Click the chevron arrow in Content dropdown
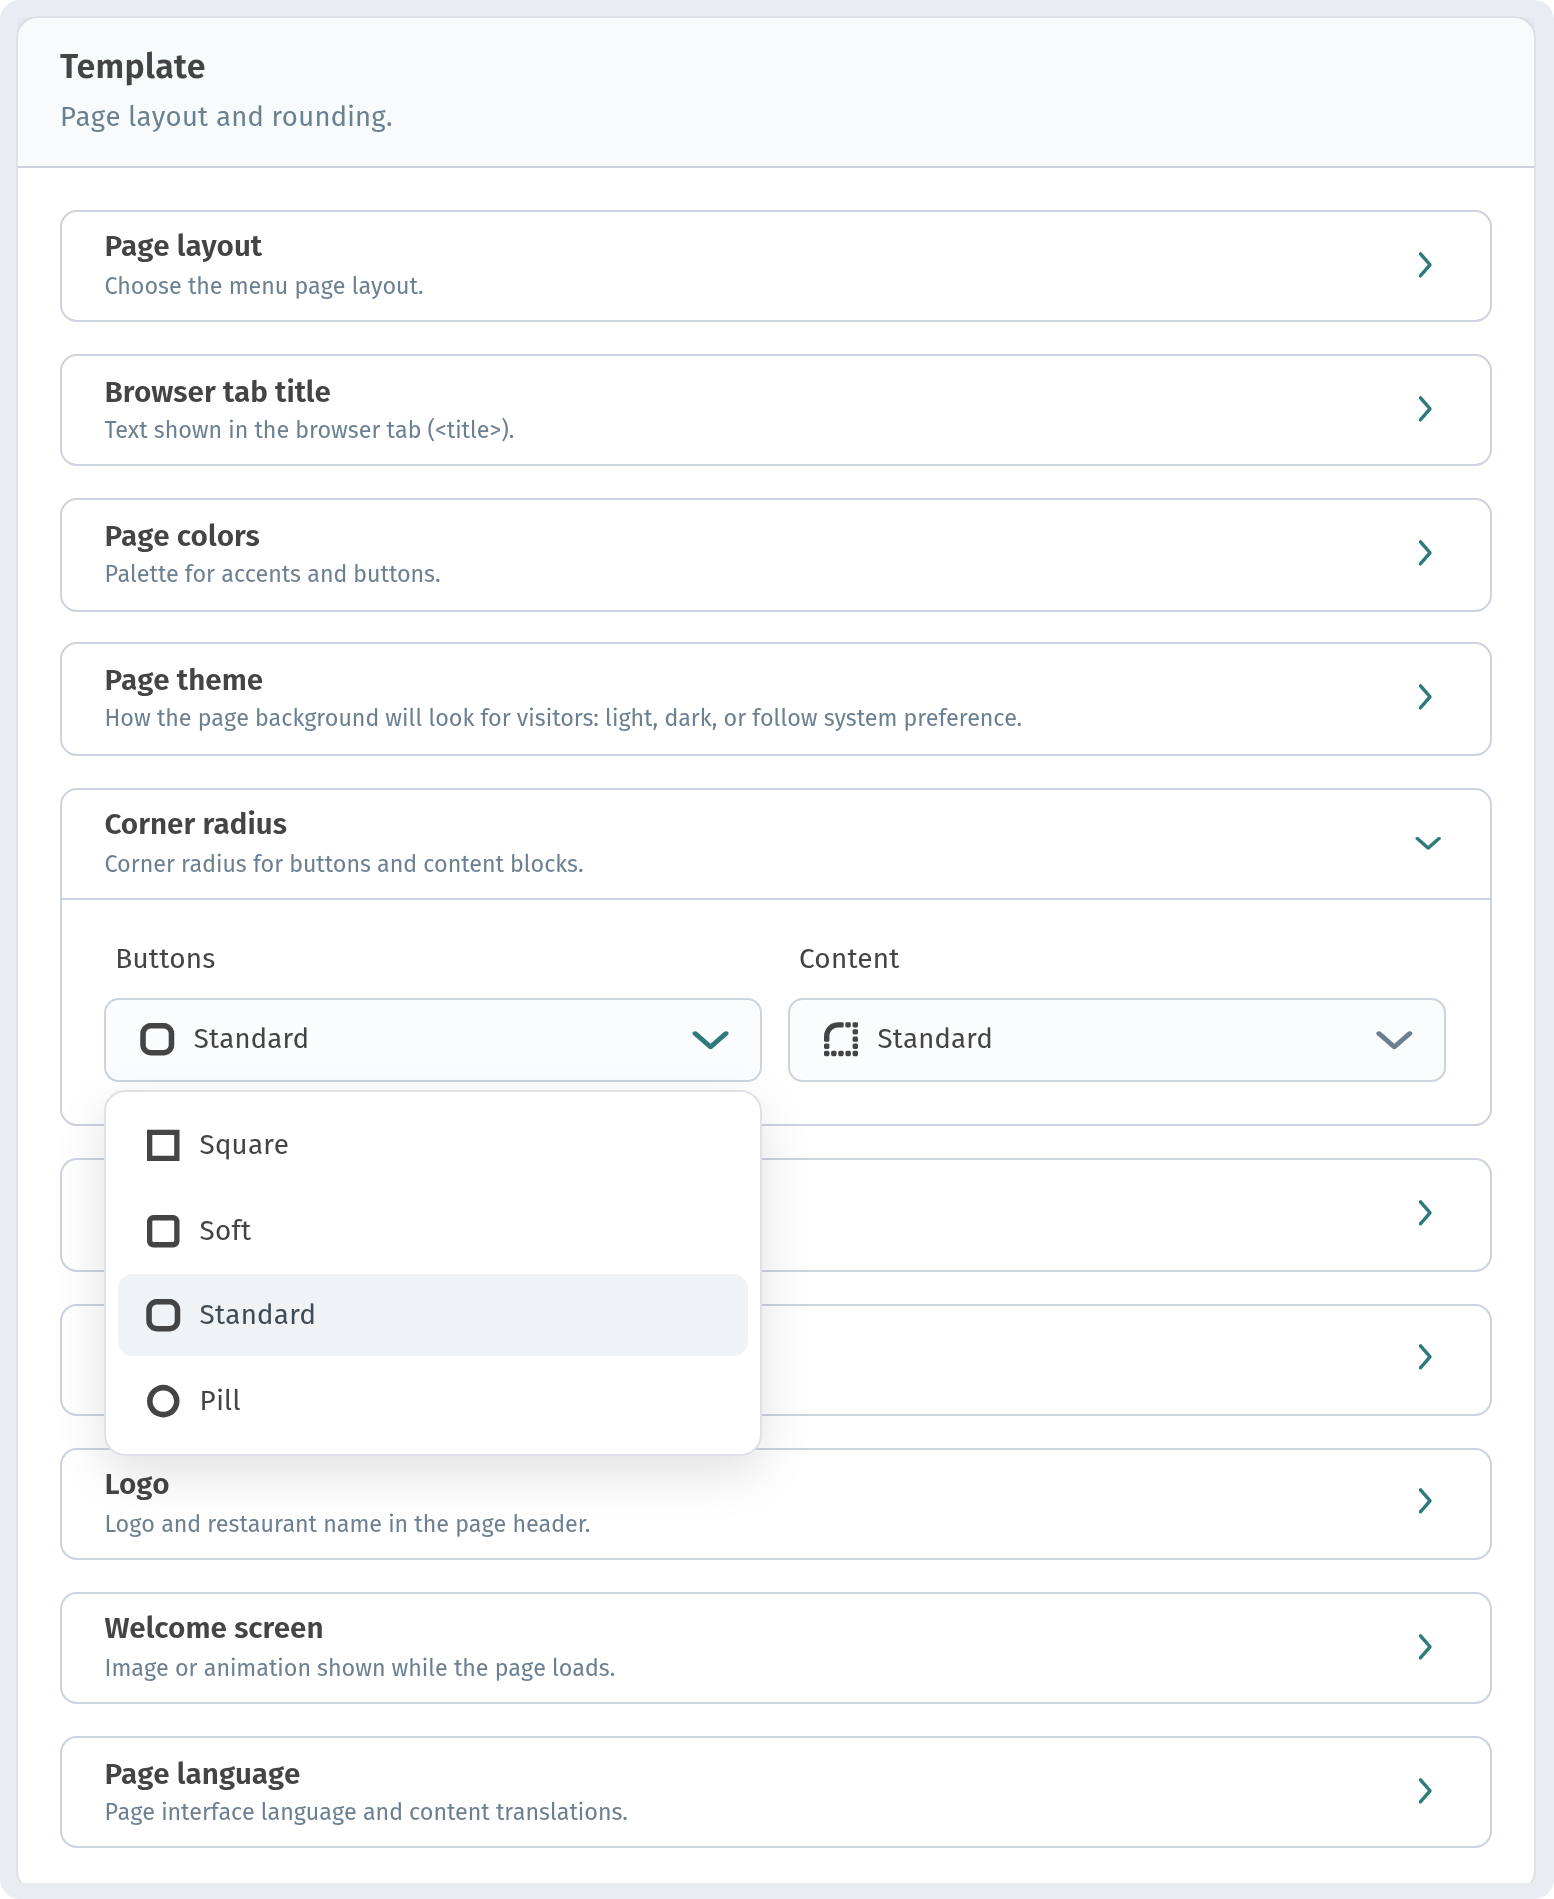This screenshot has height=1899, width=1554. click(x=1394, y=1040)
